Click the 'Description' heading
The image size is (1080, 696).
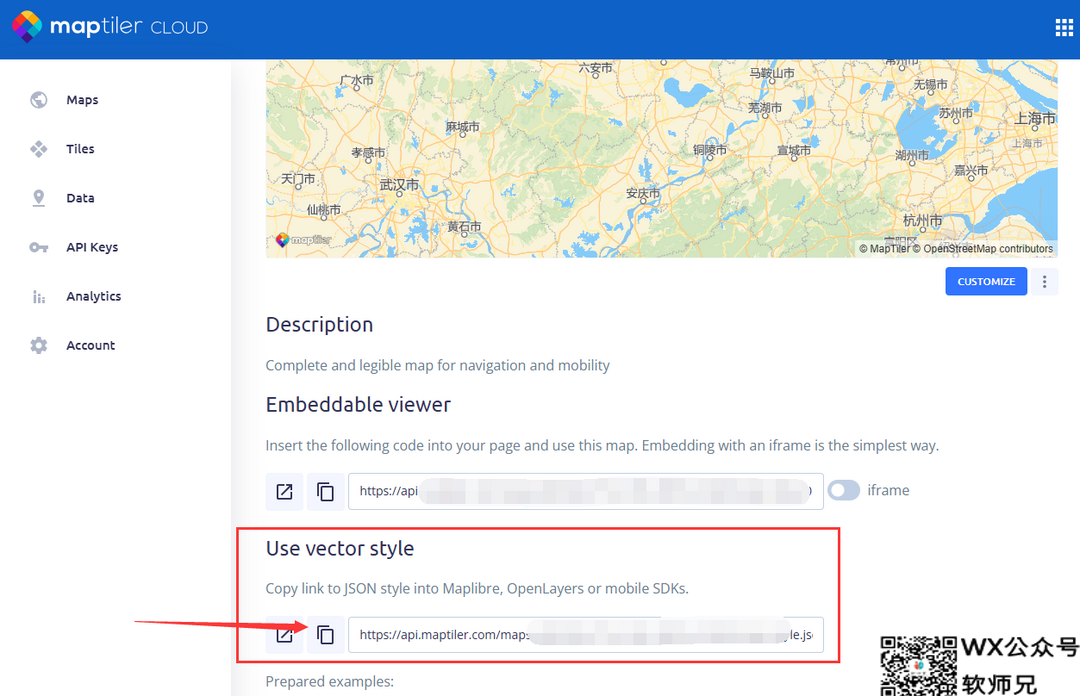pyautogui.click(x=320, y=325)
